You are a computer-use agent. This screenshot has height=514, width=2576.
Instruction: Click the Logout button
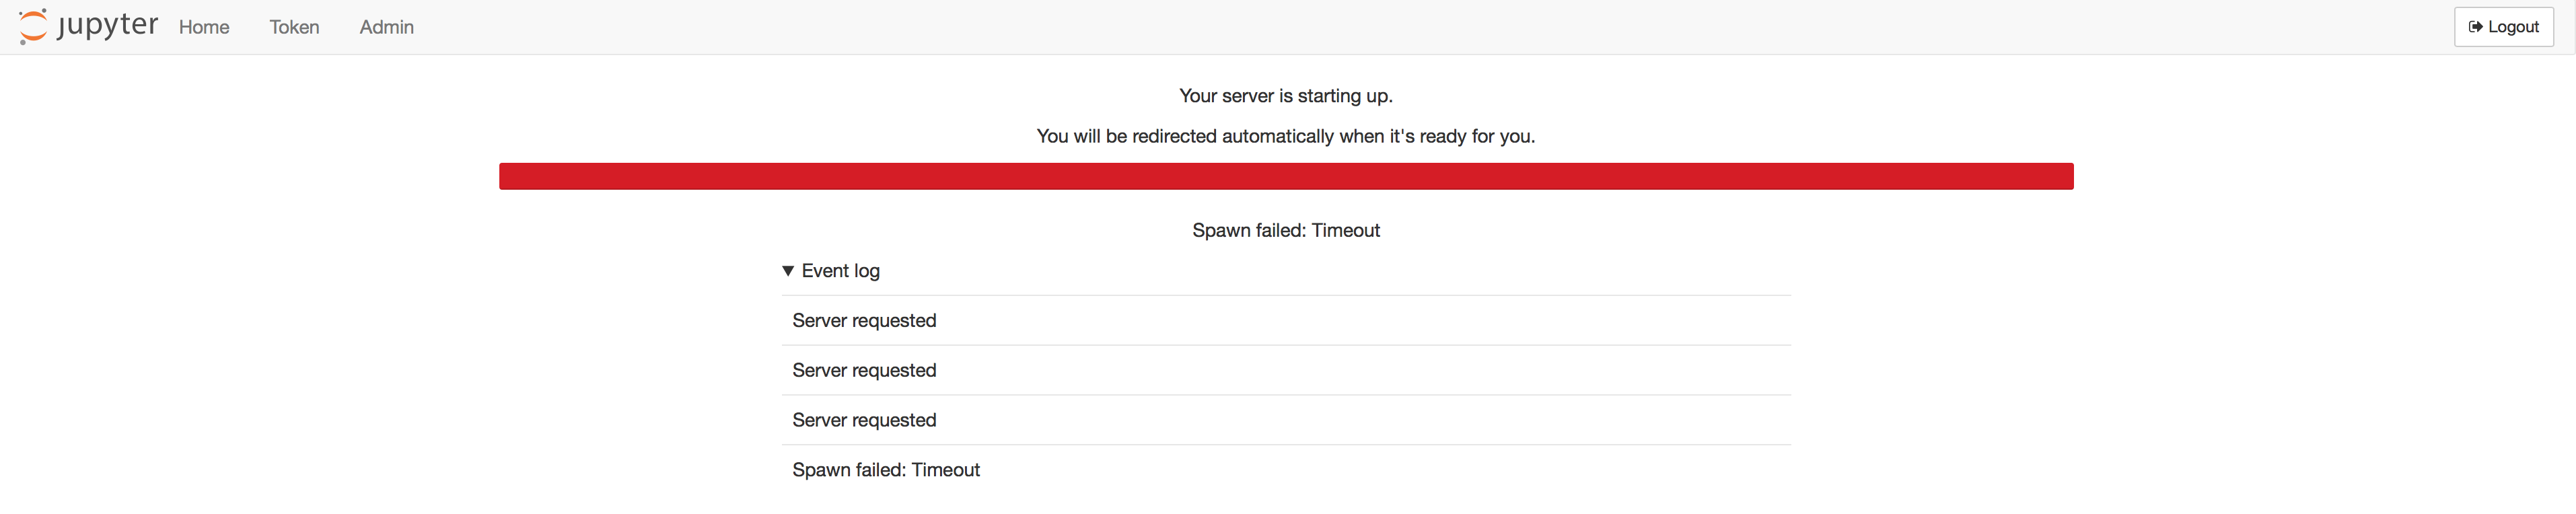(x=2503, y=27)
